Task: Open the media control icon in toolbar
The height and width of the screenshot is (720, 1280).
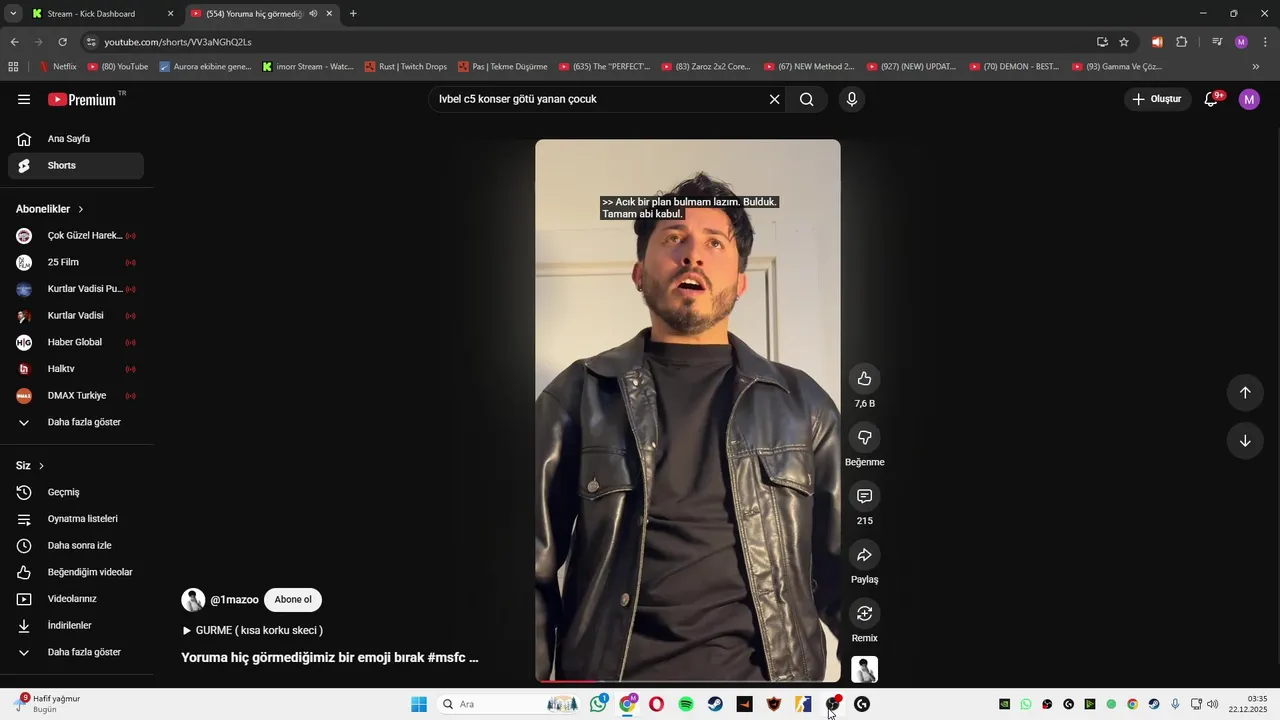Action: [x=1217, y=42]
